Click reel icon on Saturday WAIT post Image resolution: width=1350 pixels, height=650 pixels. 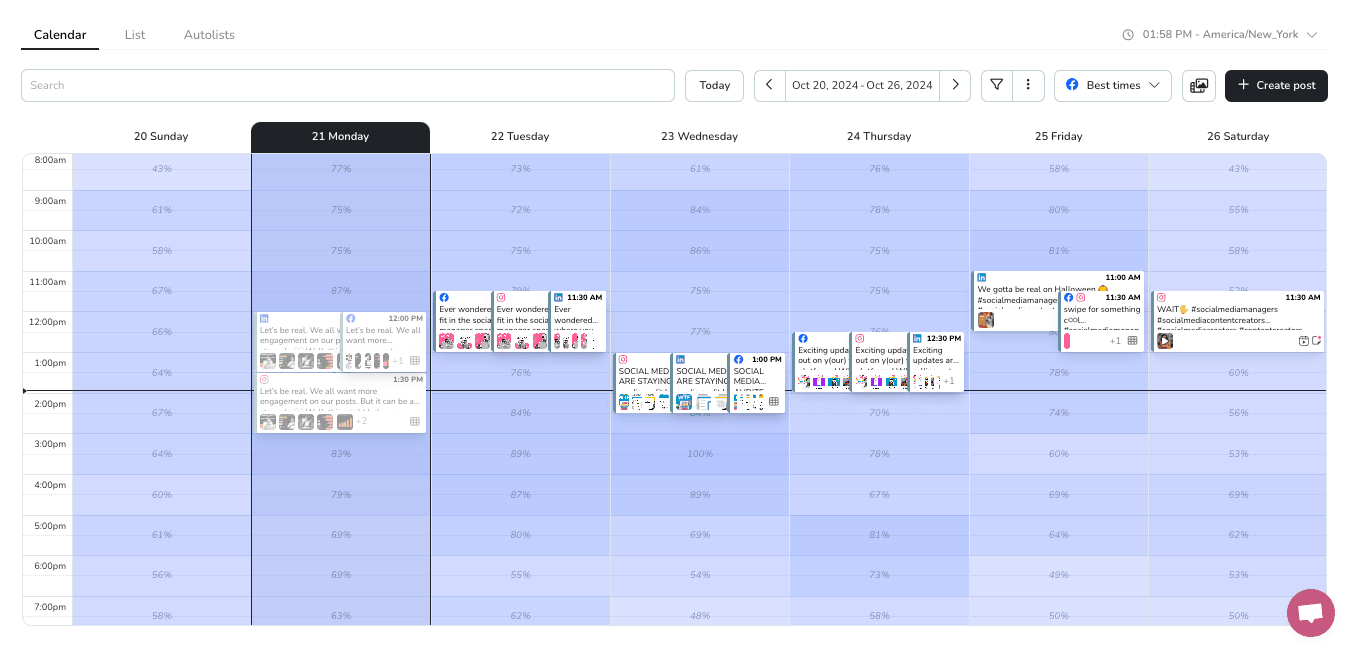(x=1304, y=341)
